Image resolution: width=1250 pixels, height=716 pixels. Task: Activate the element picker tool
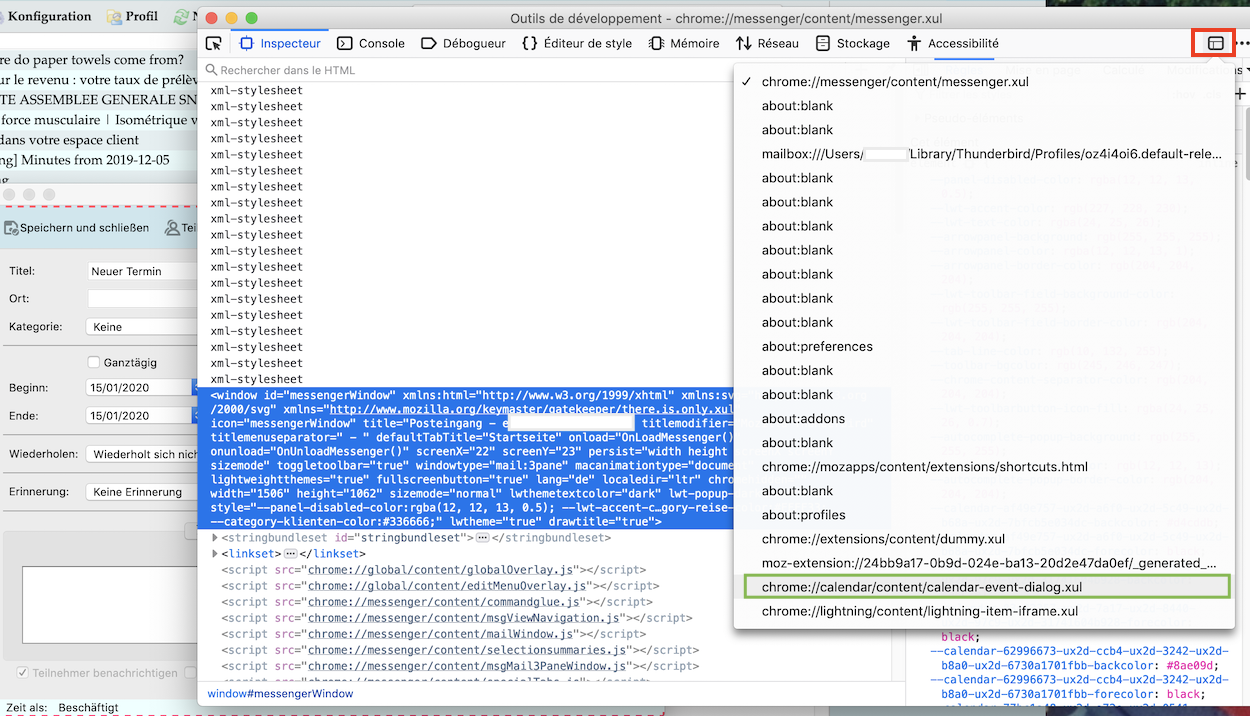pos(214,43)
